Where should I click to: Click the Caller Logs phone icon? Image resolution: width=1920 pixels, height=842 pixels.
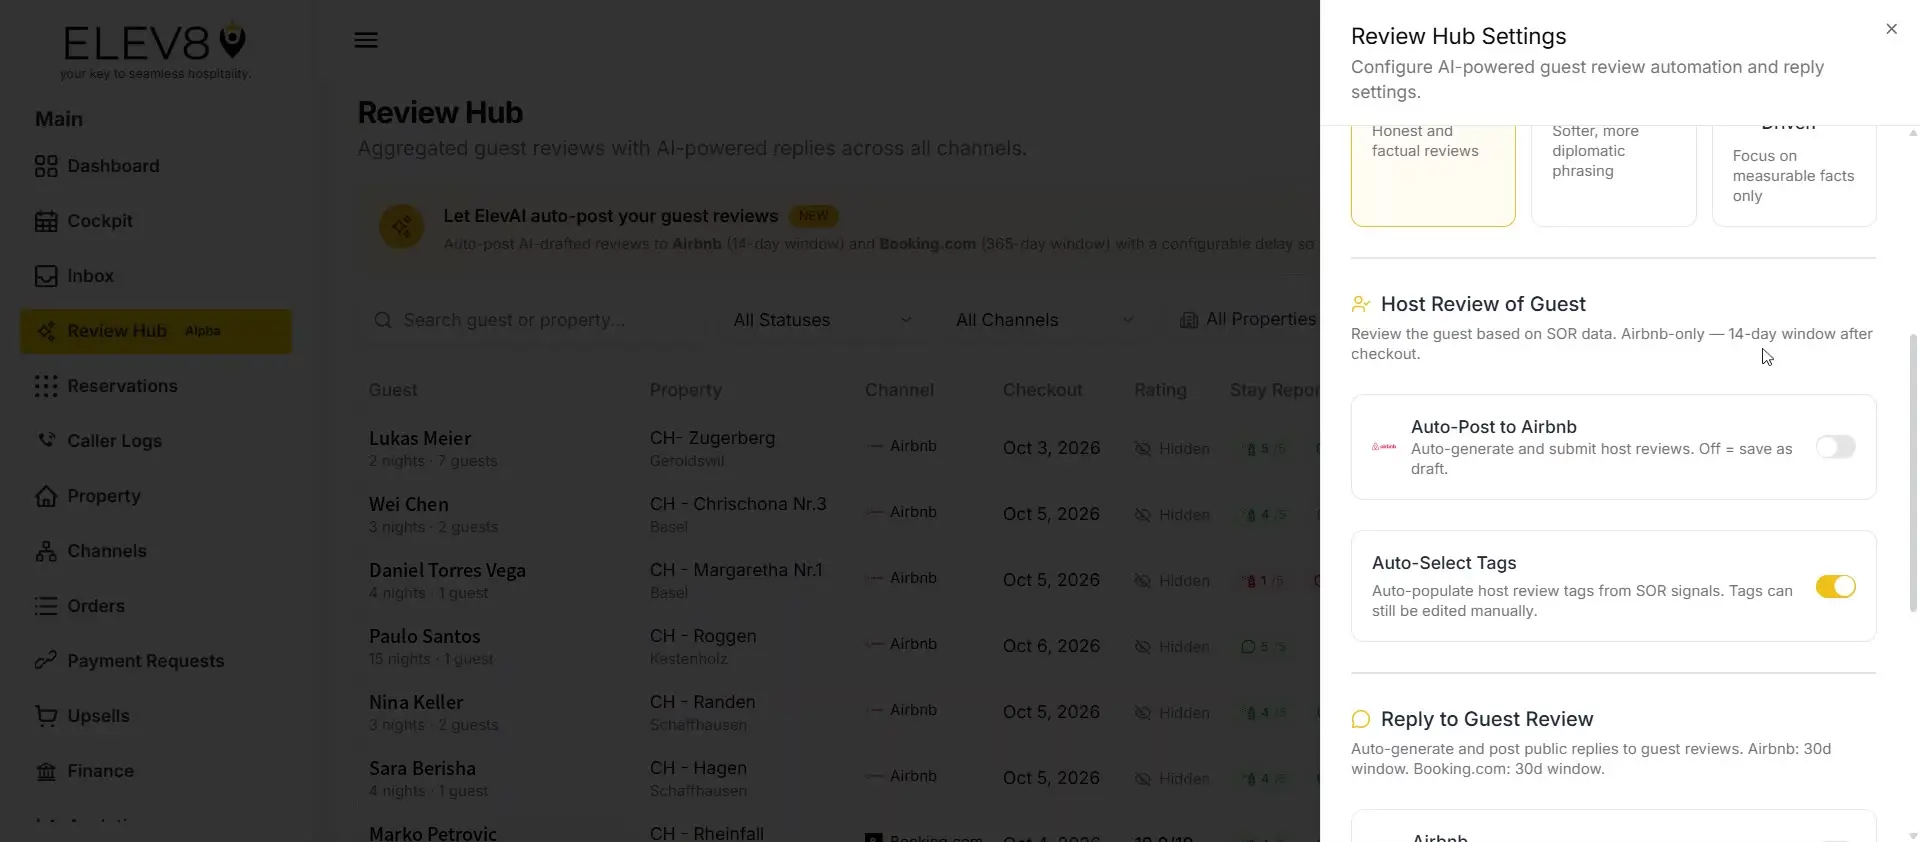(x=46, y=440)
